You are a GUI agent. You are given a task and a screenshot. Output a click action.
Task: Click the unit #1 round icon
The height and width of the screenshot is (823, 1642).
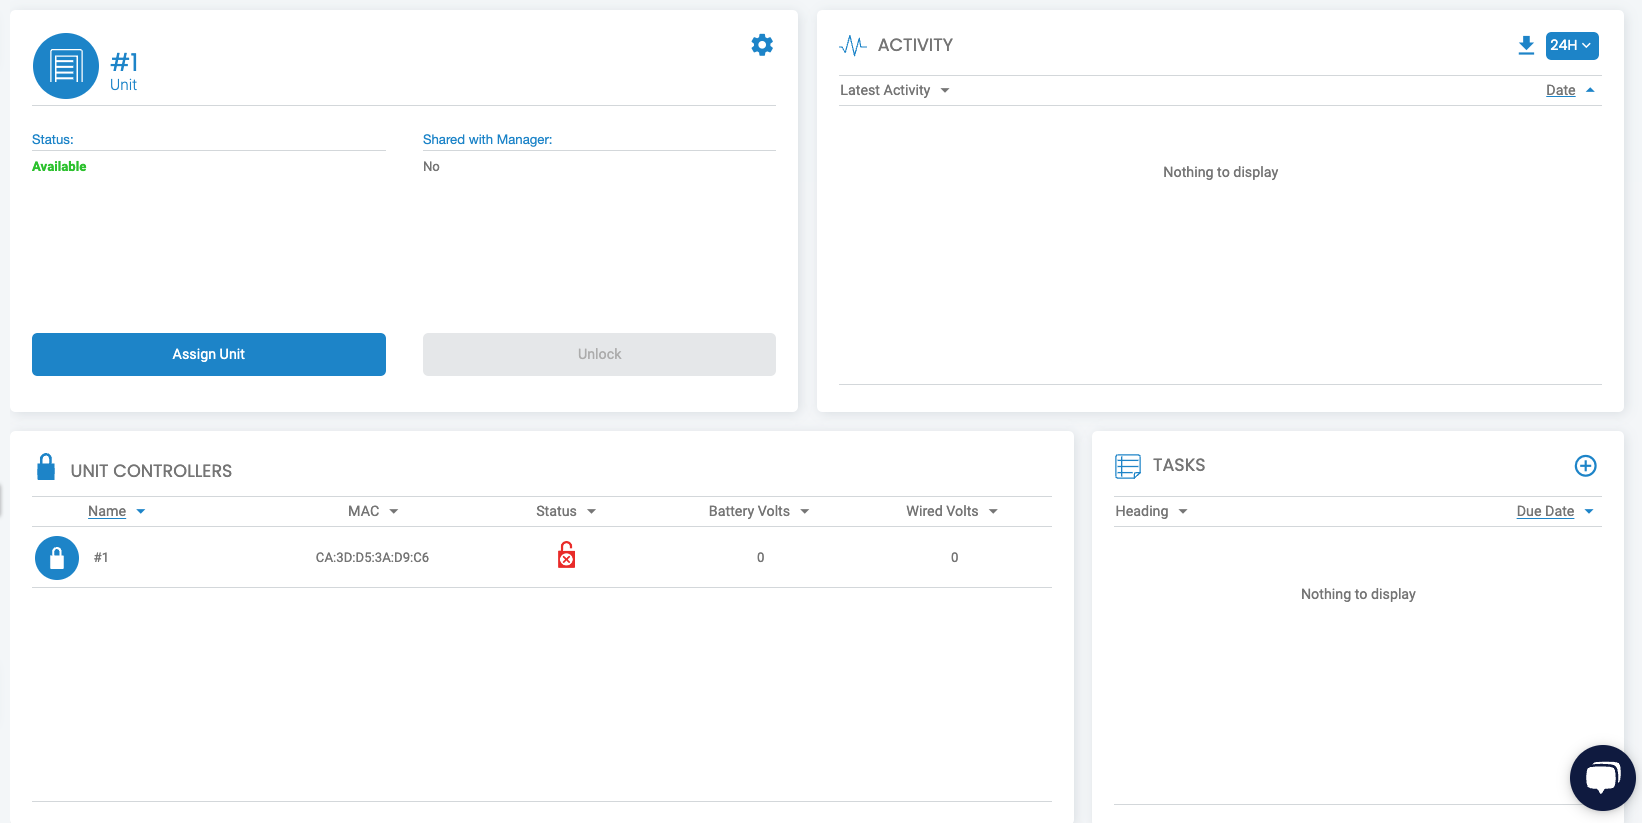[66, 66]
